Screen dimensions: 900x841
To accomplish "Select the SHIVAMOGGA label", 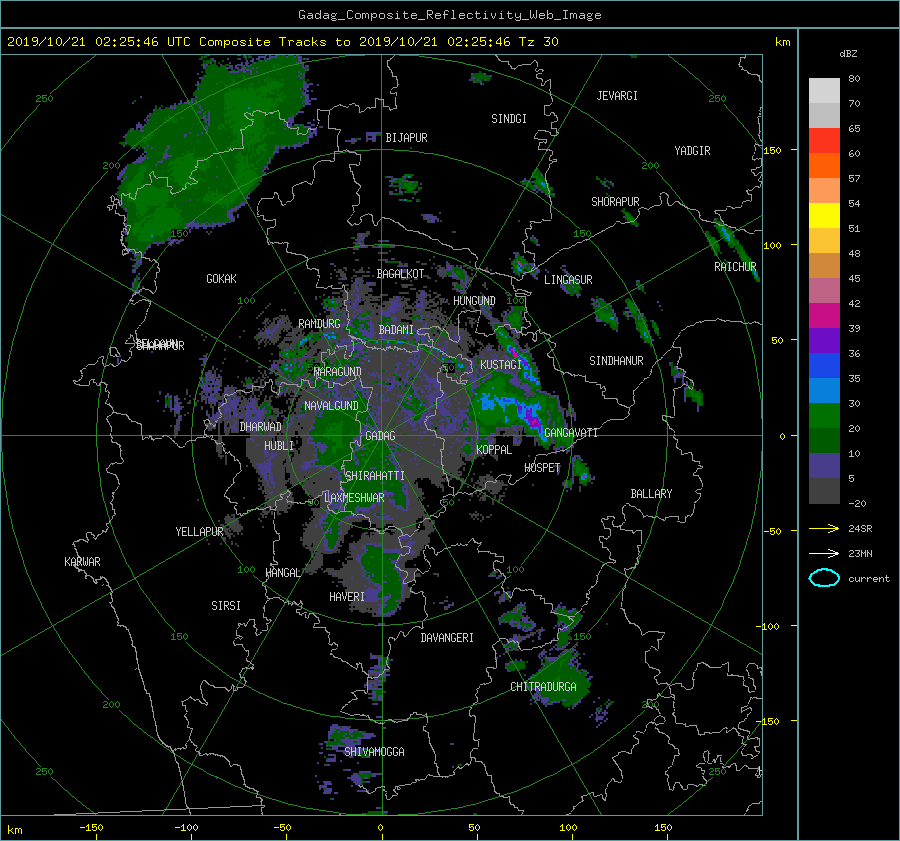I will point(374,751).
